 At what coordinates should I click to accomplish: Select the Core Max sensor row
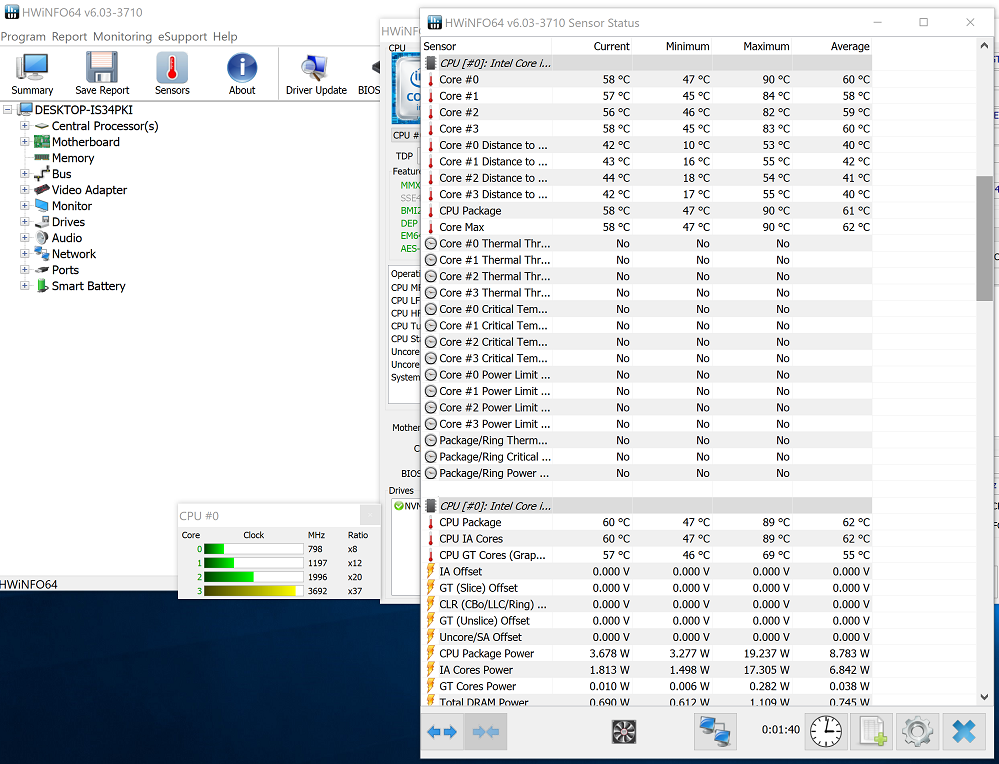click(x=647, y=227)
